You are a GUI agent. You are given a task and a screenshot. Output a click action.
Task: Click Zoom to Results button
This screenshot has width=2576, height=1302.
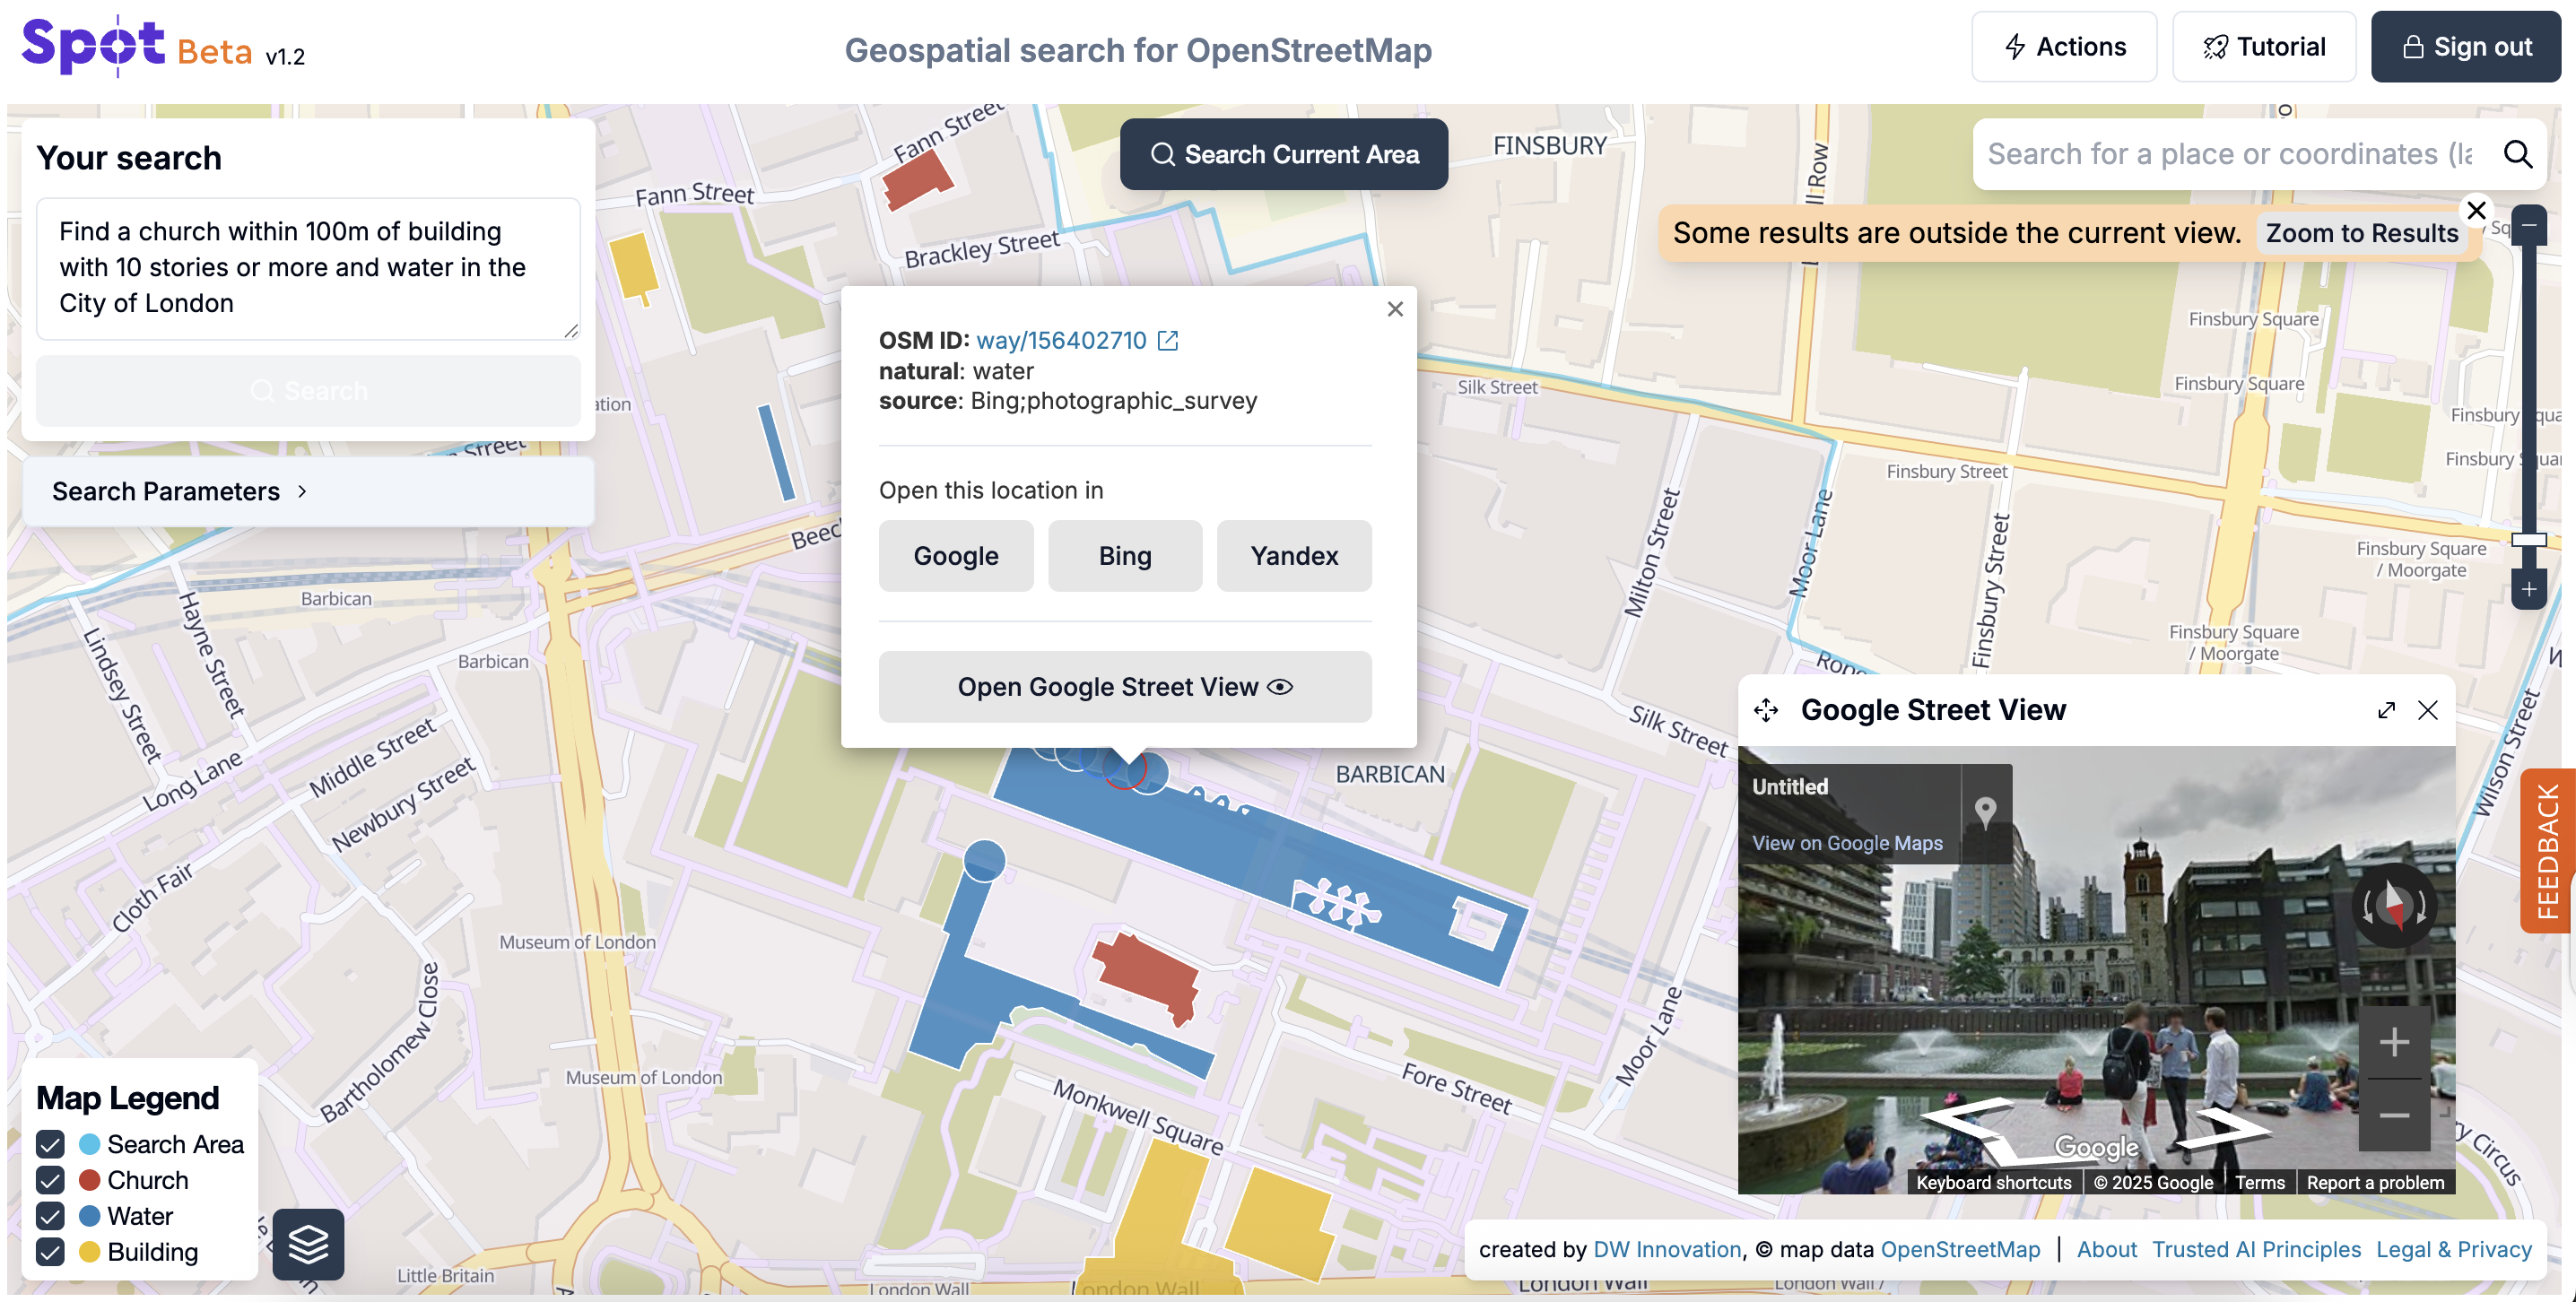(2361, 233)
